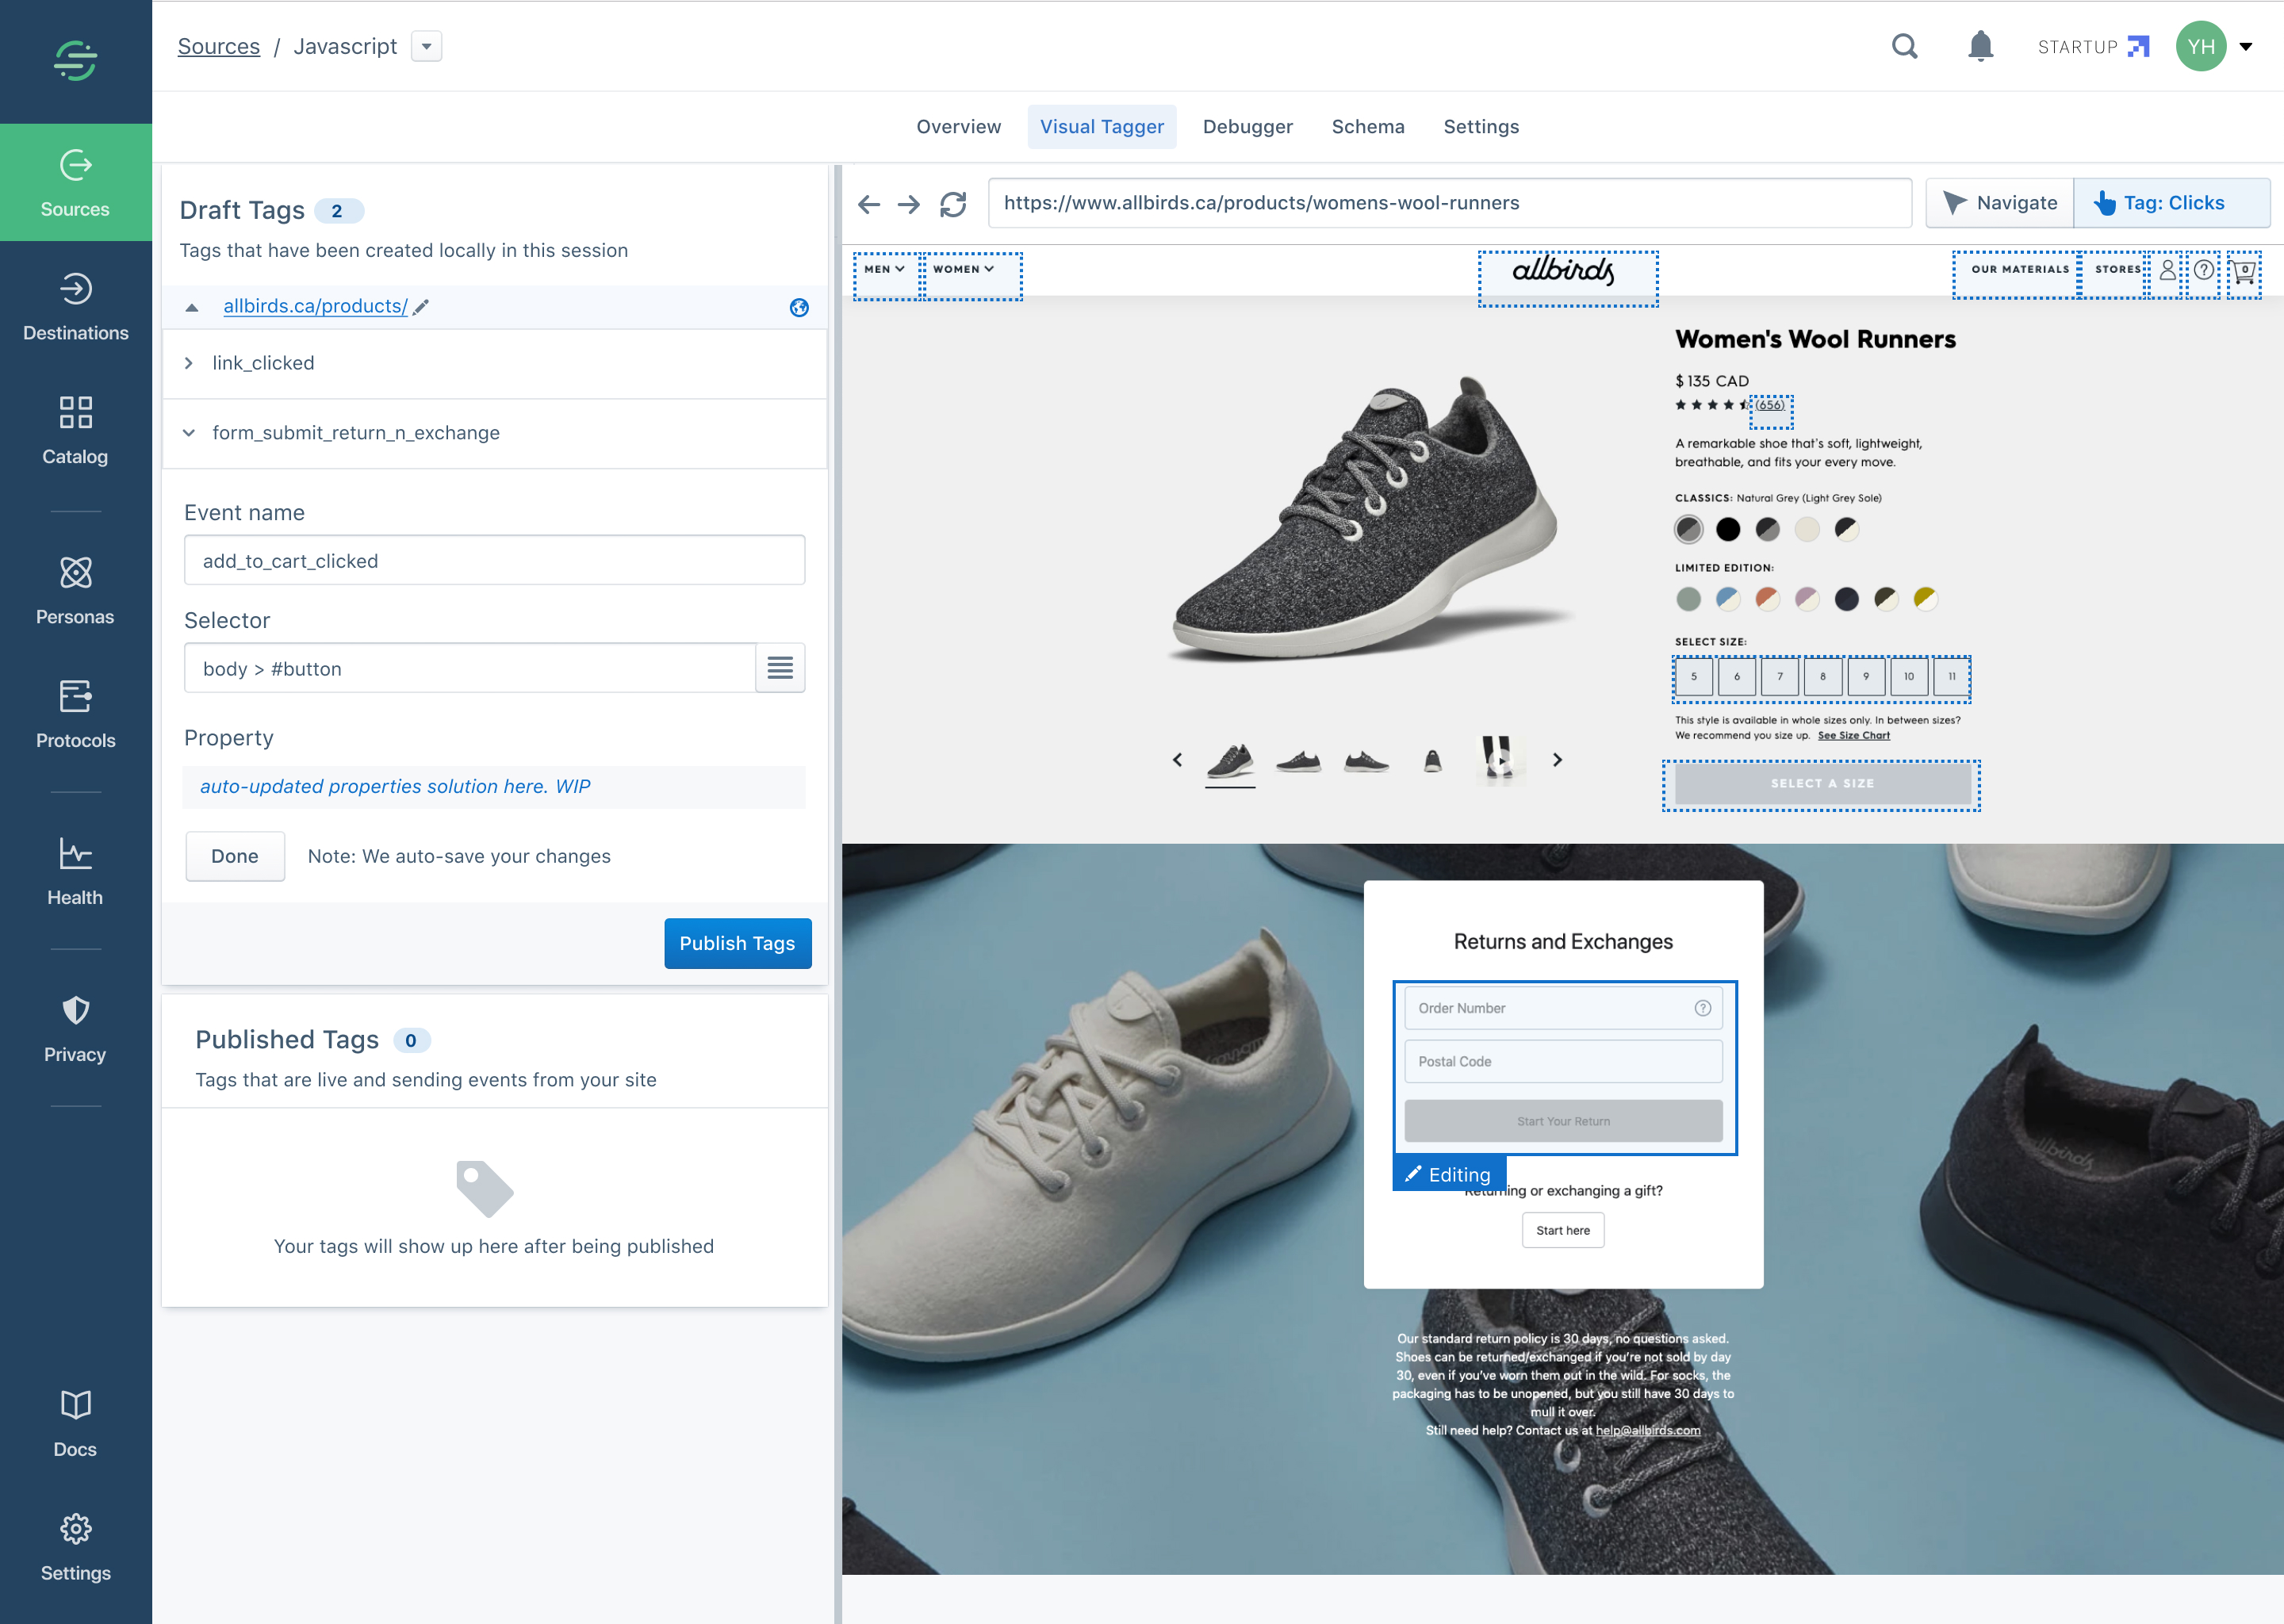Click the Event name input field
This screenshot has height=1624, width=2284.
[494, 560]
